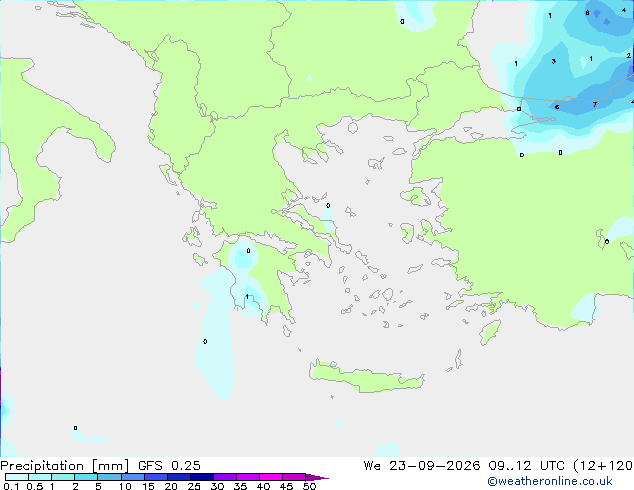Select the 0.1–0.5 mm legend swatch
634x490 pixels.
(17, 477)
